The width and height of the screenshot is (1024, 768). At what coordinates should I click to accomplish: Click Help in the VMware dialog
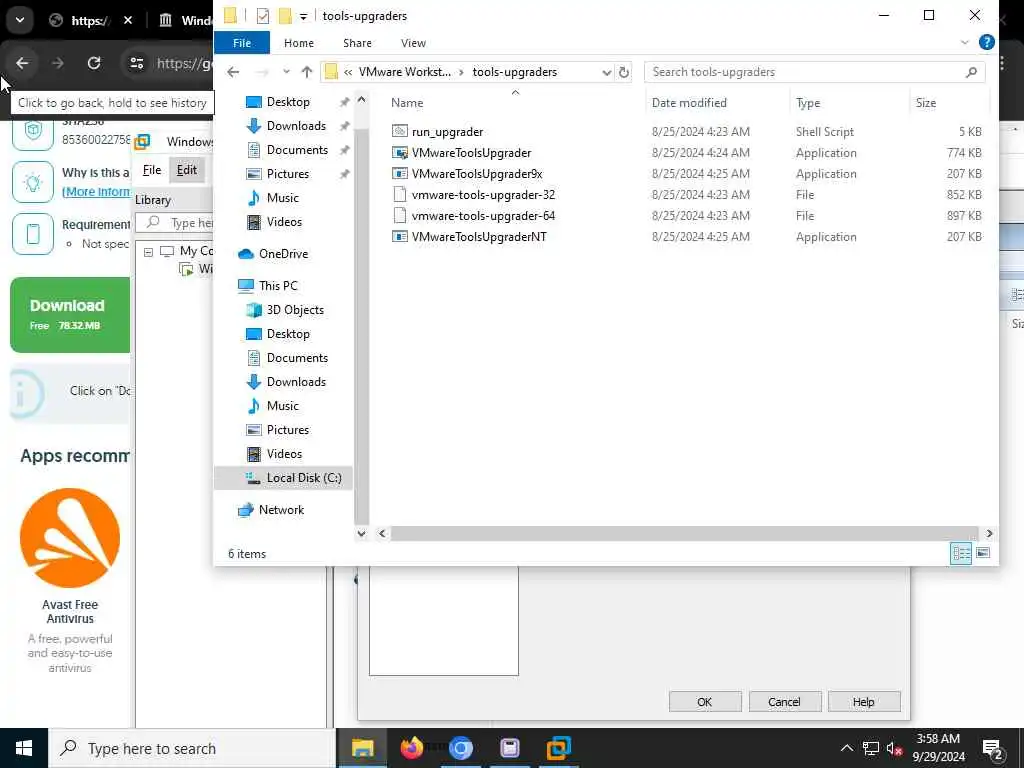point(863,702)
